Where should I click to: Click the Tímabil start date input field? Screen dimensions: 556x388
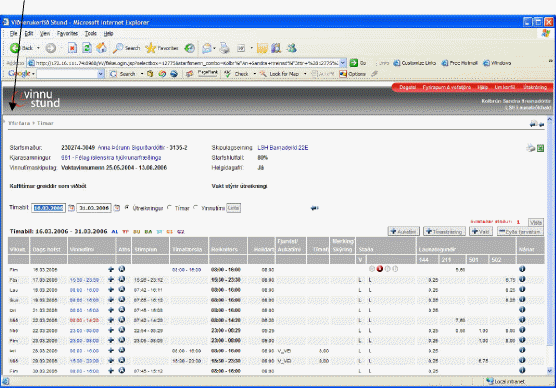click(x=49, y=208)
